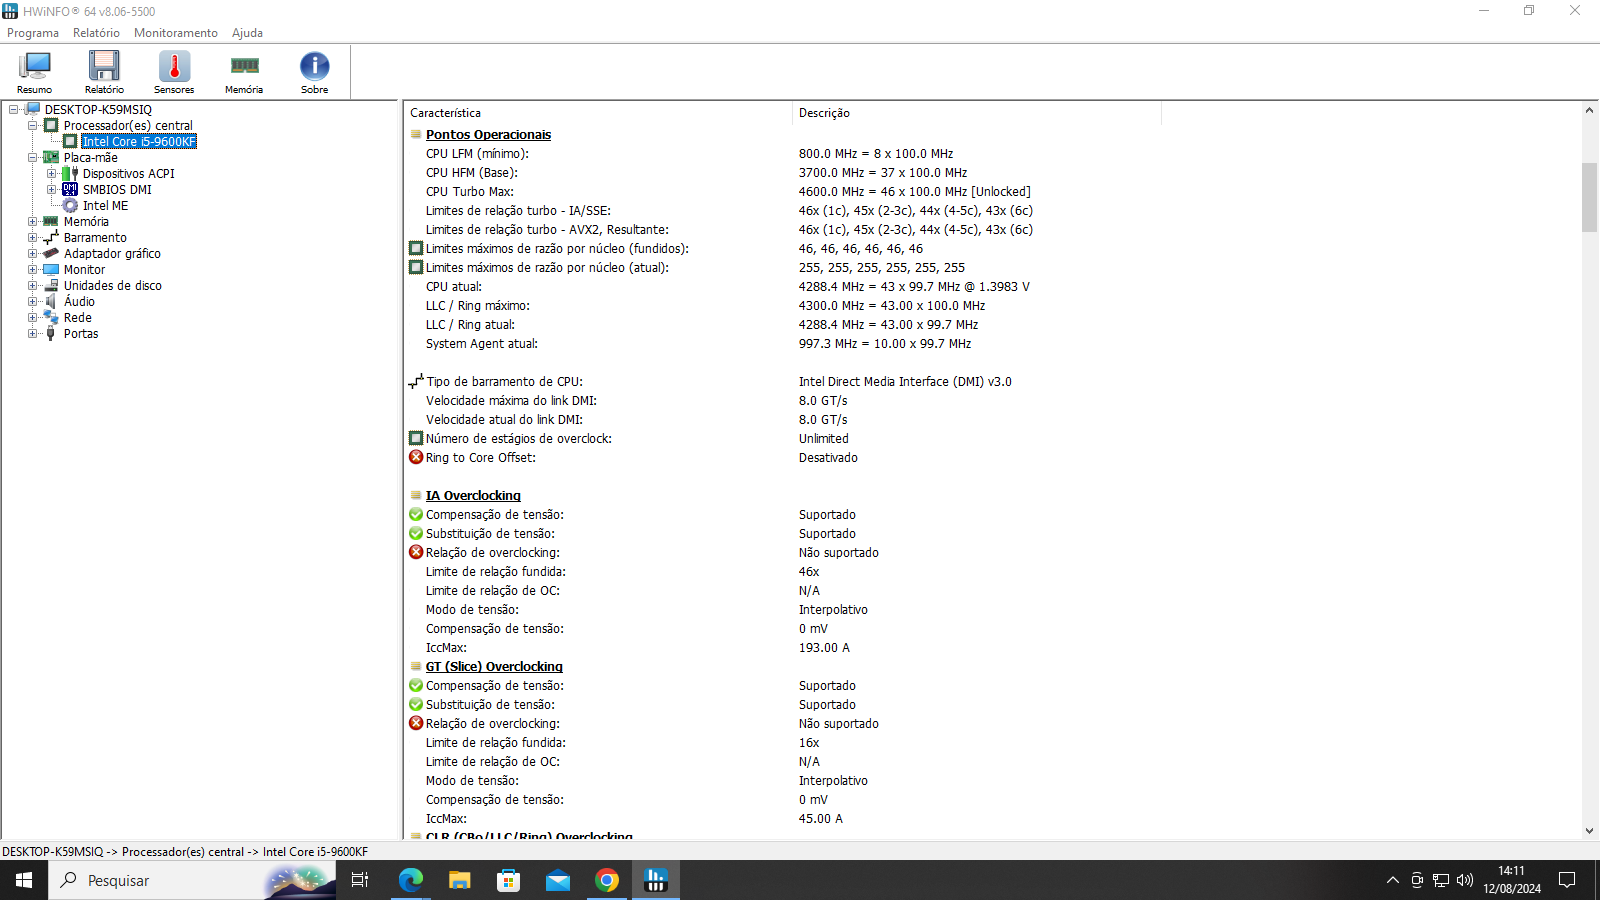Collapse the DESKTOP-K59MSIQ root node
1600x900 pixels.
(x=14, y=110)
